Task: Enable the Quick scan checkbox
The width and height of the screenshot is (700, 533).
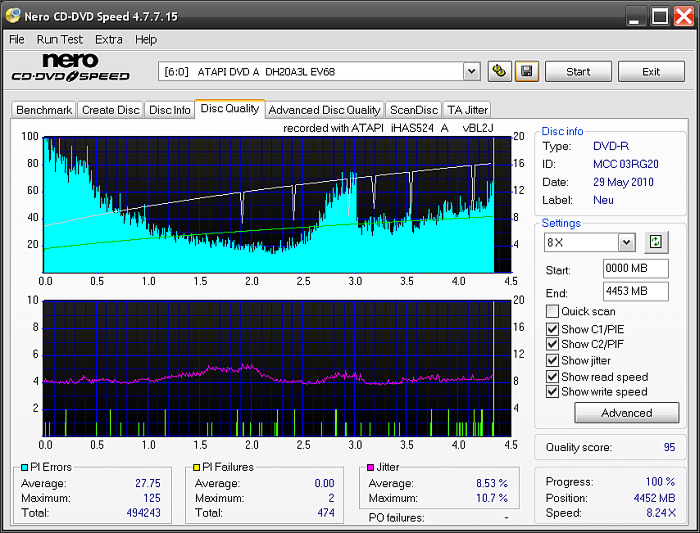Action: [552, 312]
